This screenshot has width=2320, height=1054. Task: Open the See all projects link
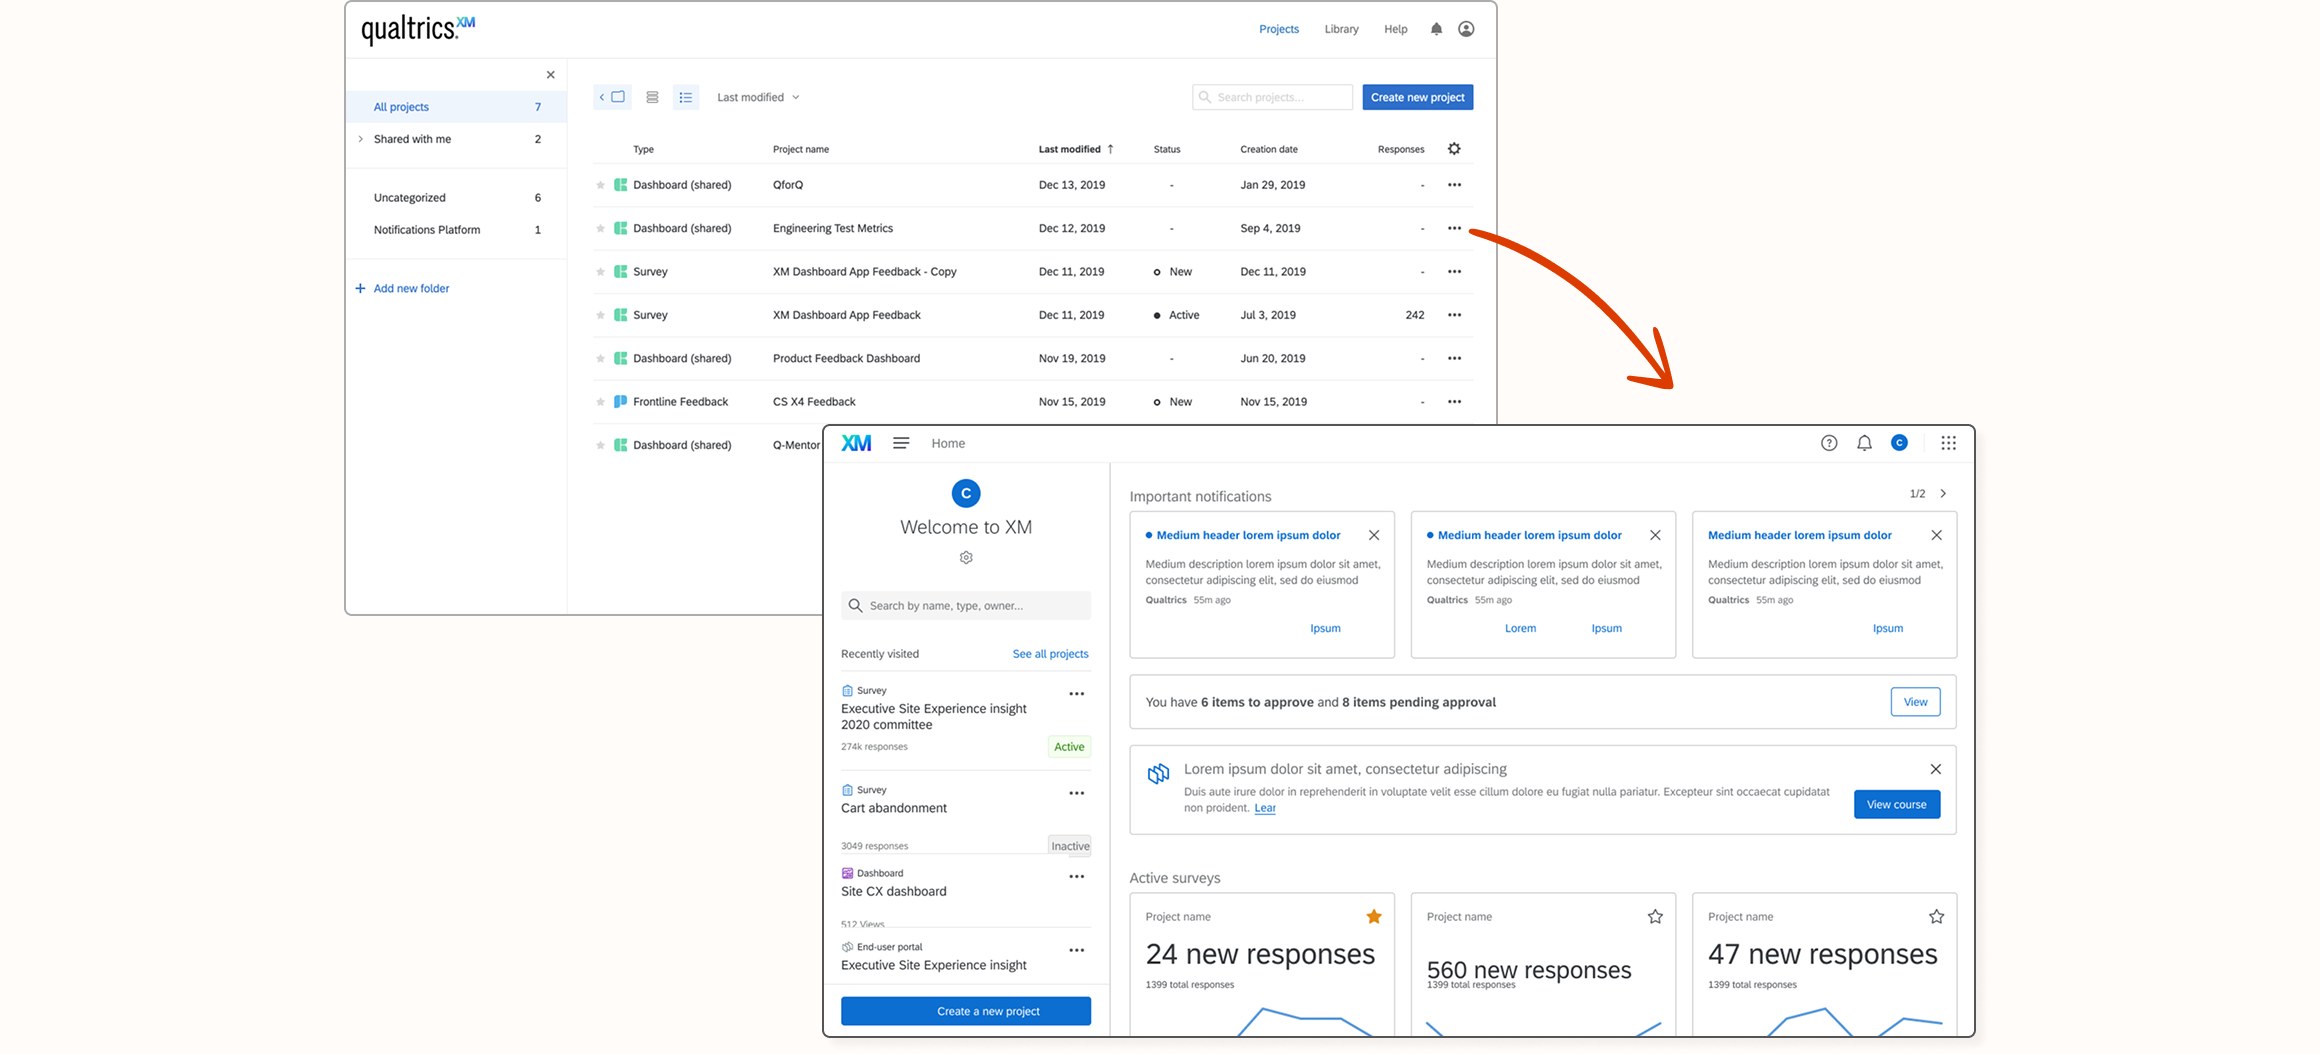click(x=1050, y=654)
